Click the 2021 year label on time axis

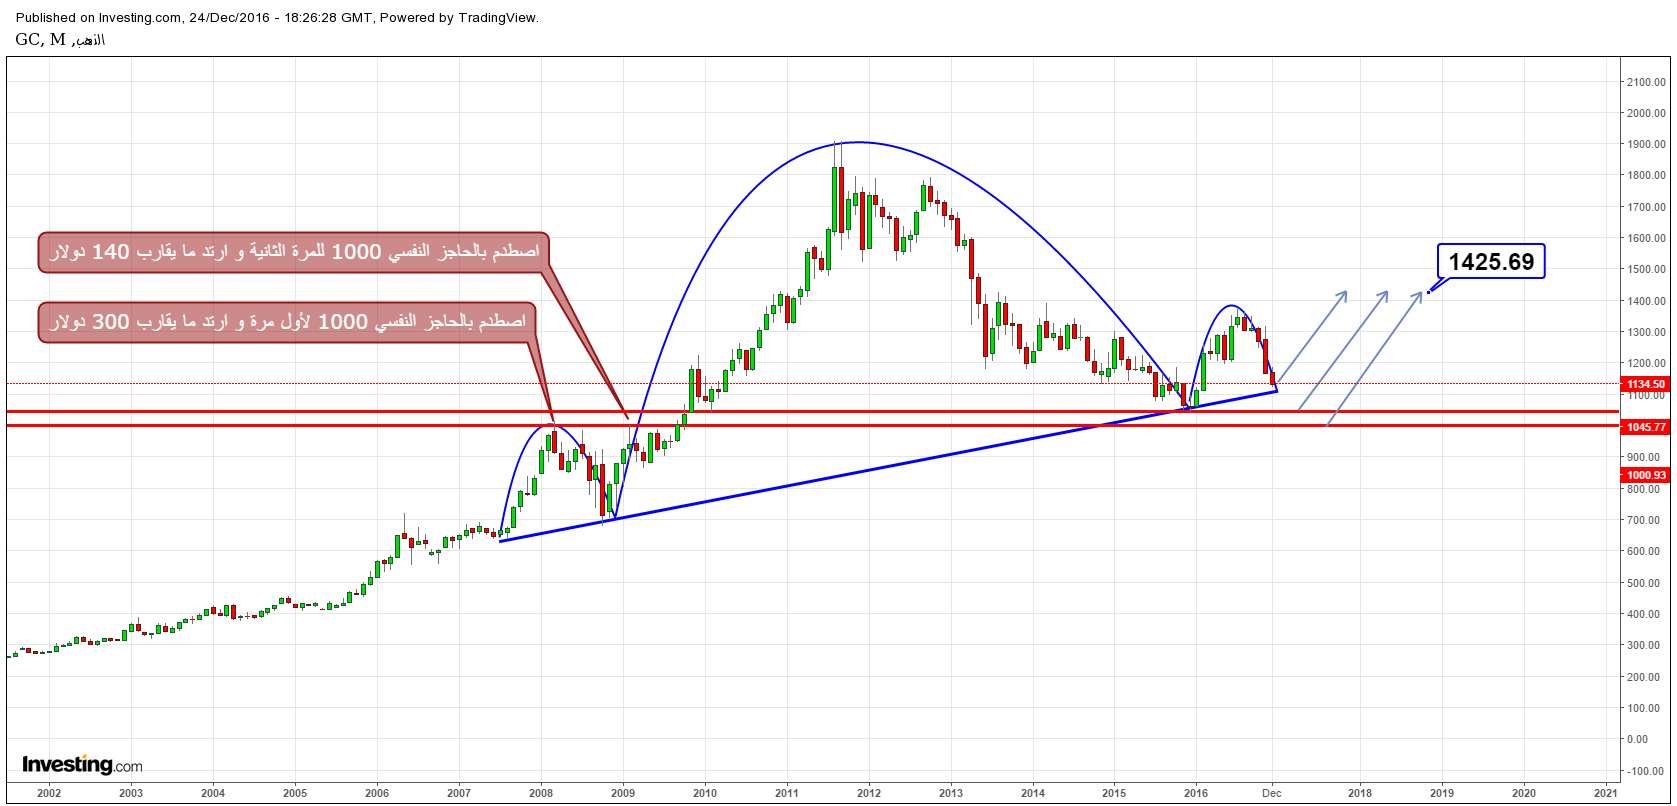pos(1606,792)
